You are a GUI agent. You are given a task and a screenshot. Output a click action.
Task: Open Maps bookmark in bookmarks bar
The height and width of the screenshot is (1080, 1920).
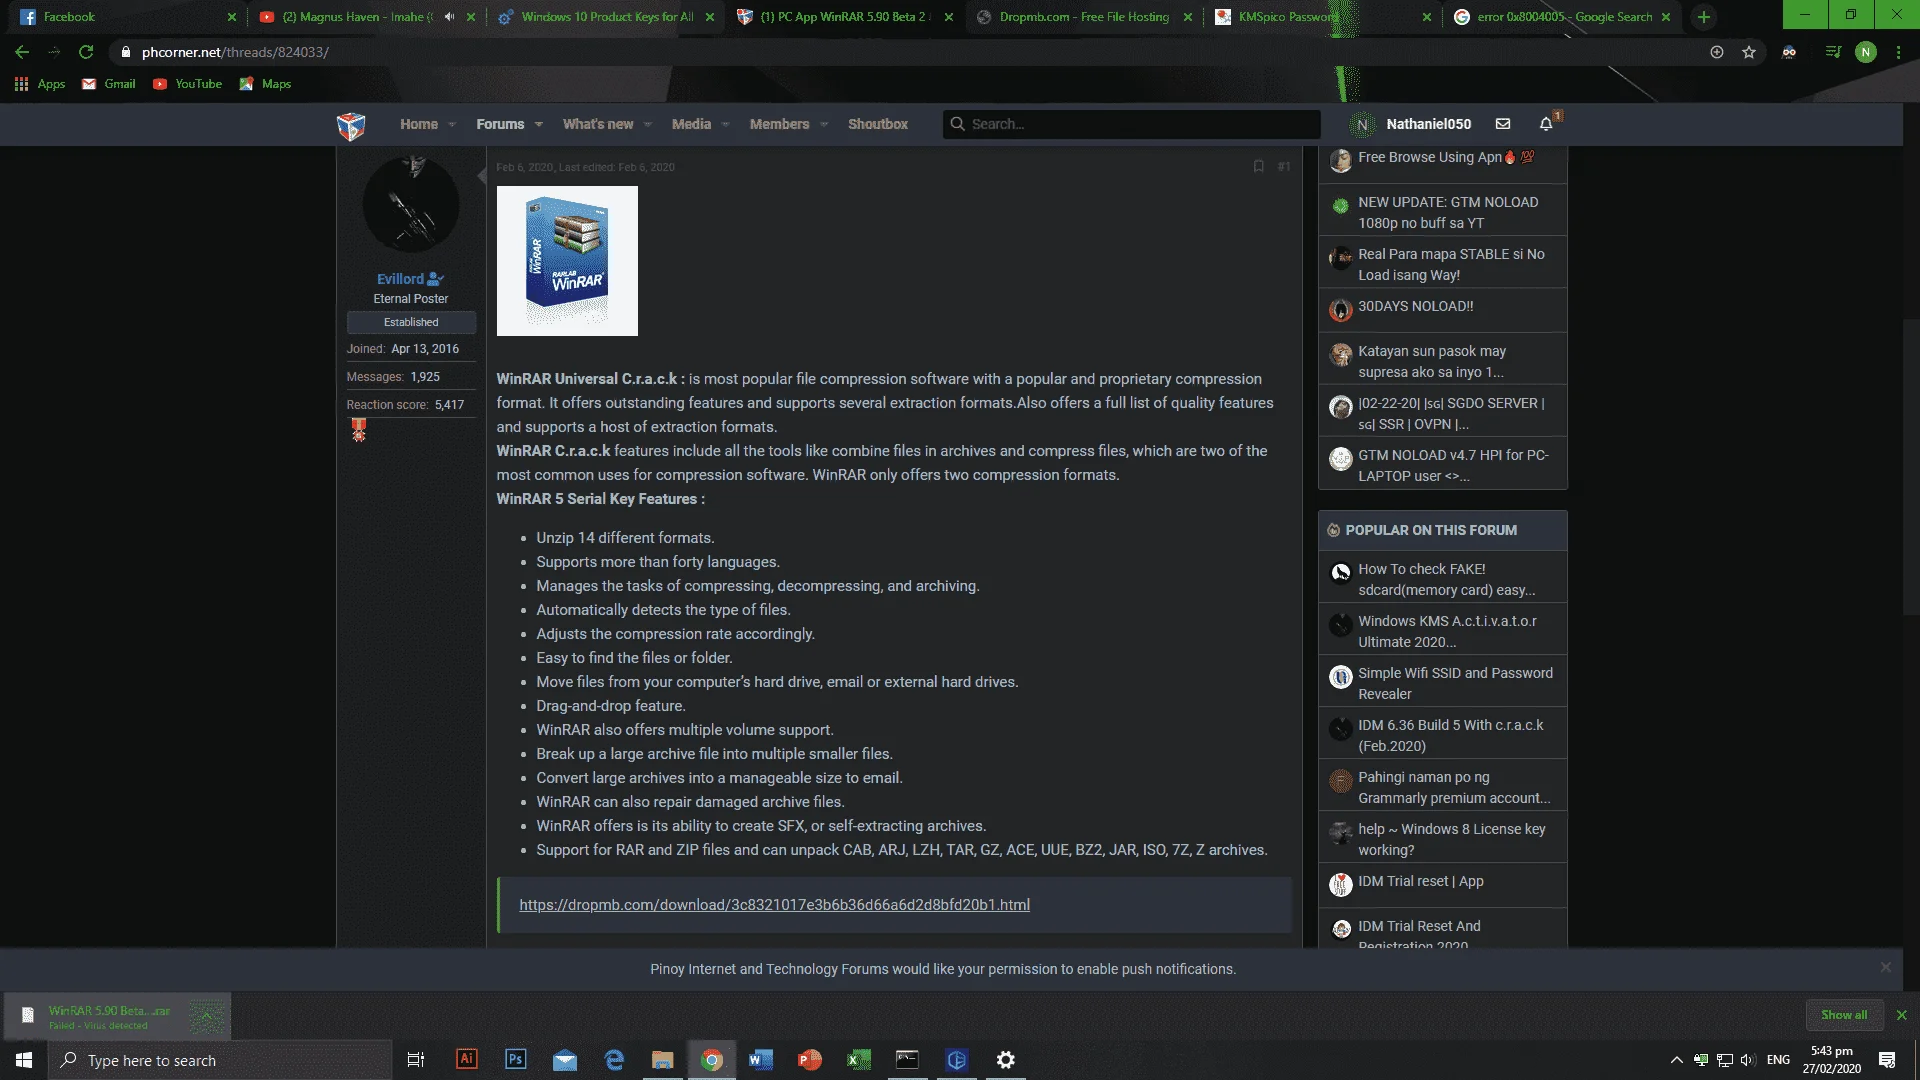[x=266, y=84]
